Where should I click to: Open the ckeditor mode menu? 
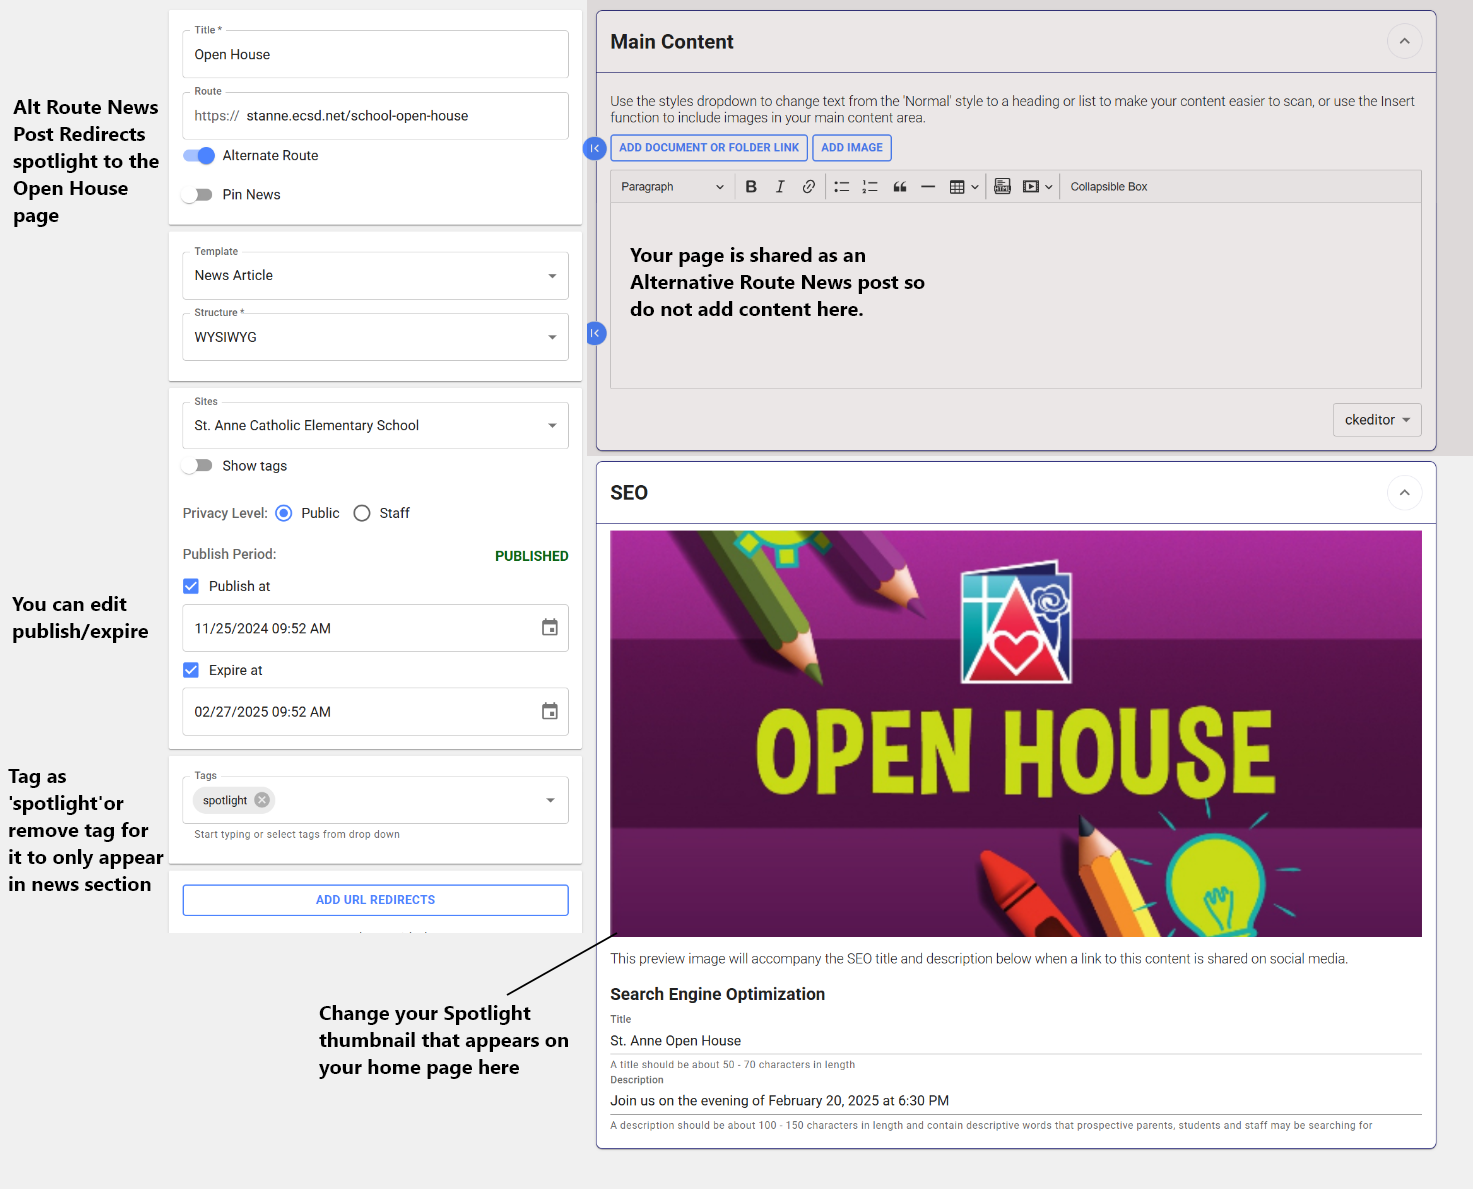1376,420
